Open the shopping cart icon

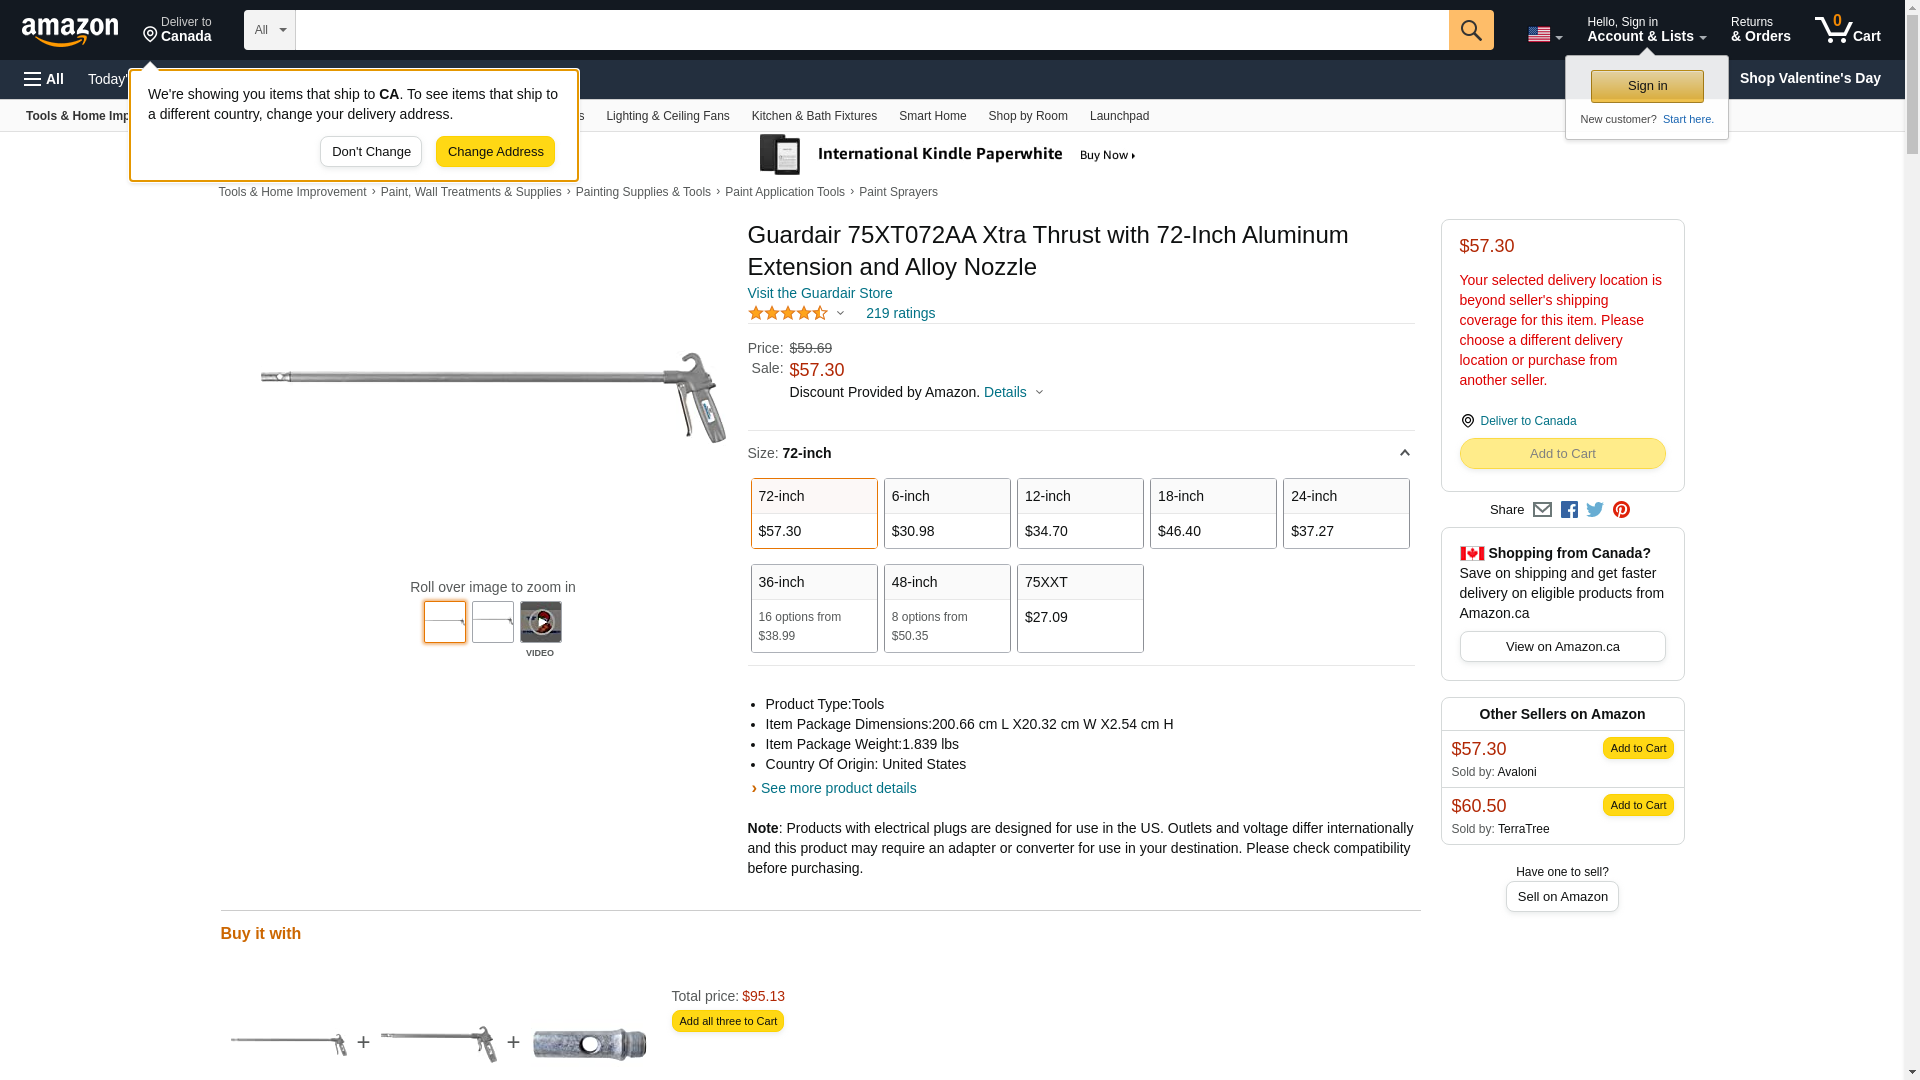tap(1846, 30)
